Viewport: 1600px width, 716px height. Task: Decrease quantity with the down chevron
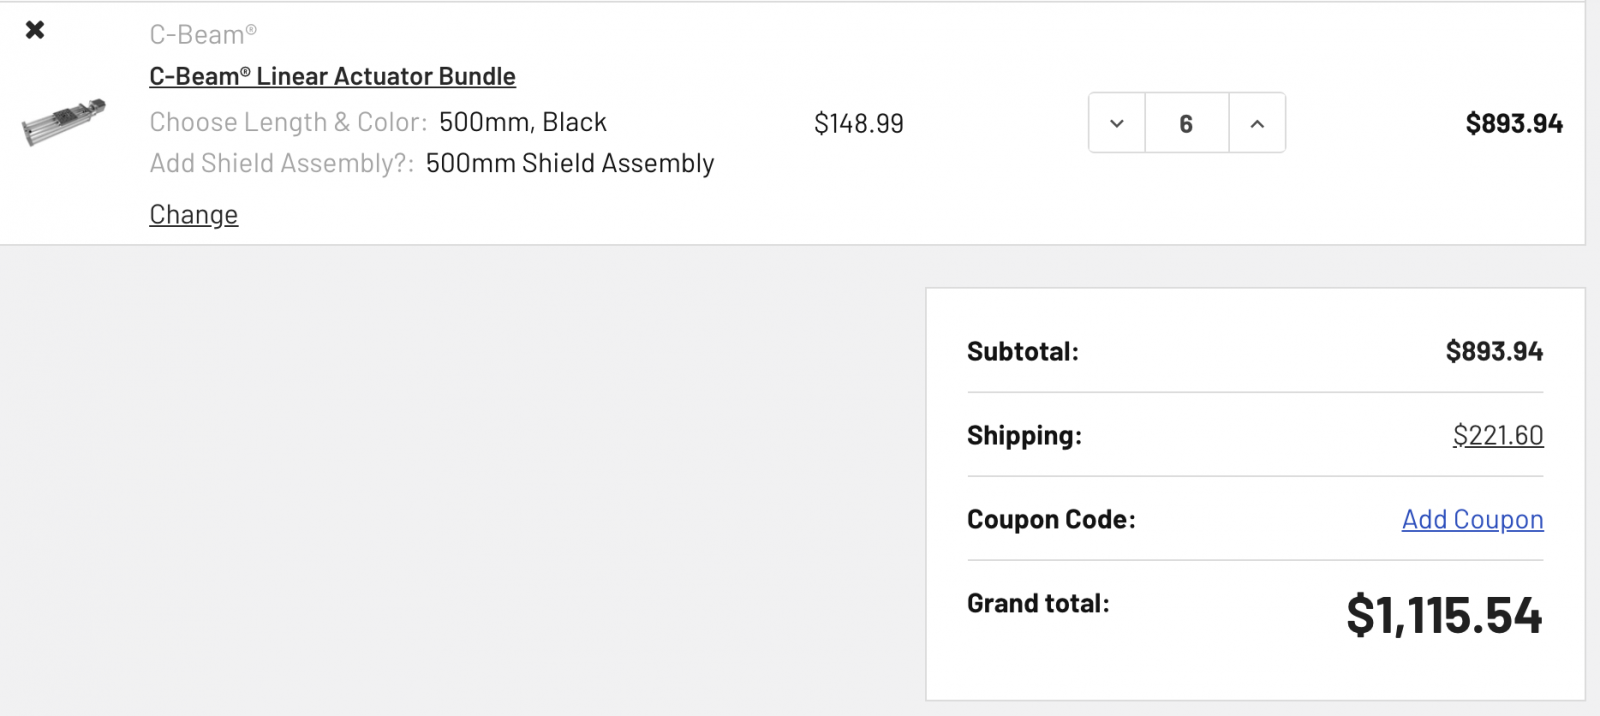click(1117, 123)
